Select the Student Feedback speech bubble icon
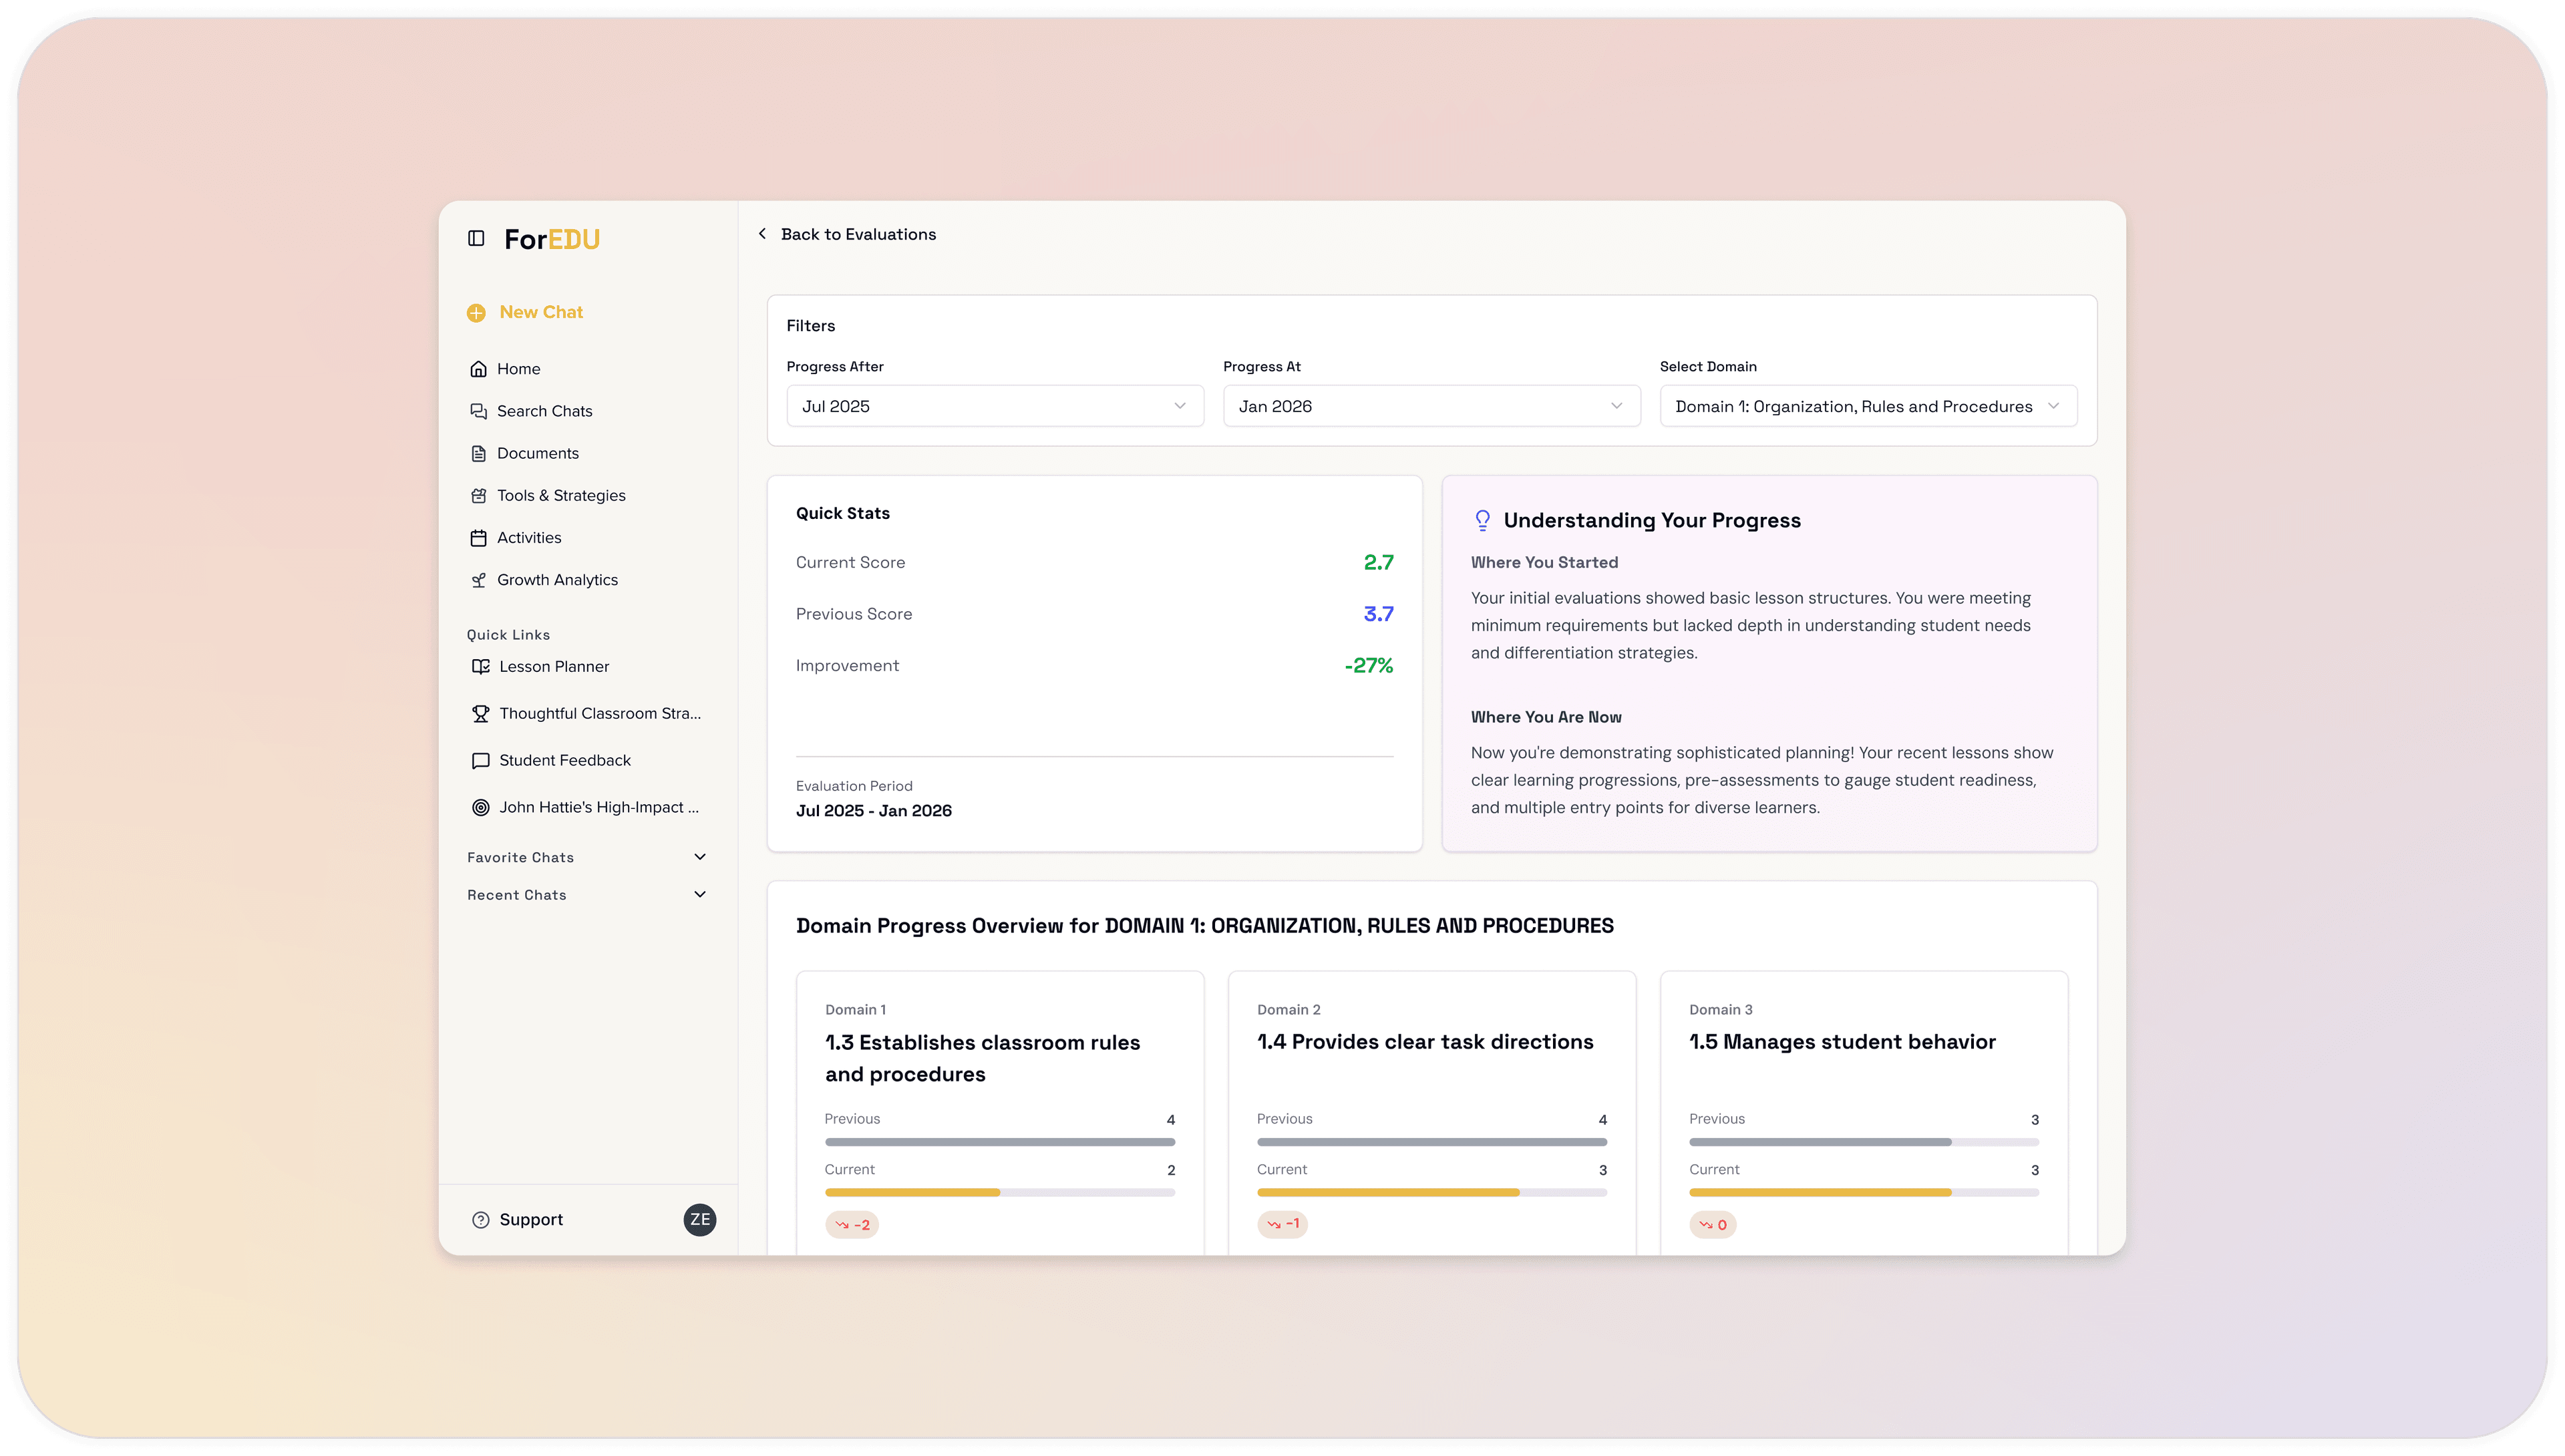The width and height of the screenshot is (2565, 1456). (481, 760)
